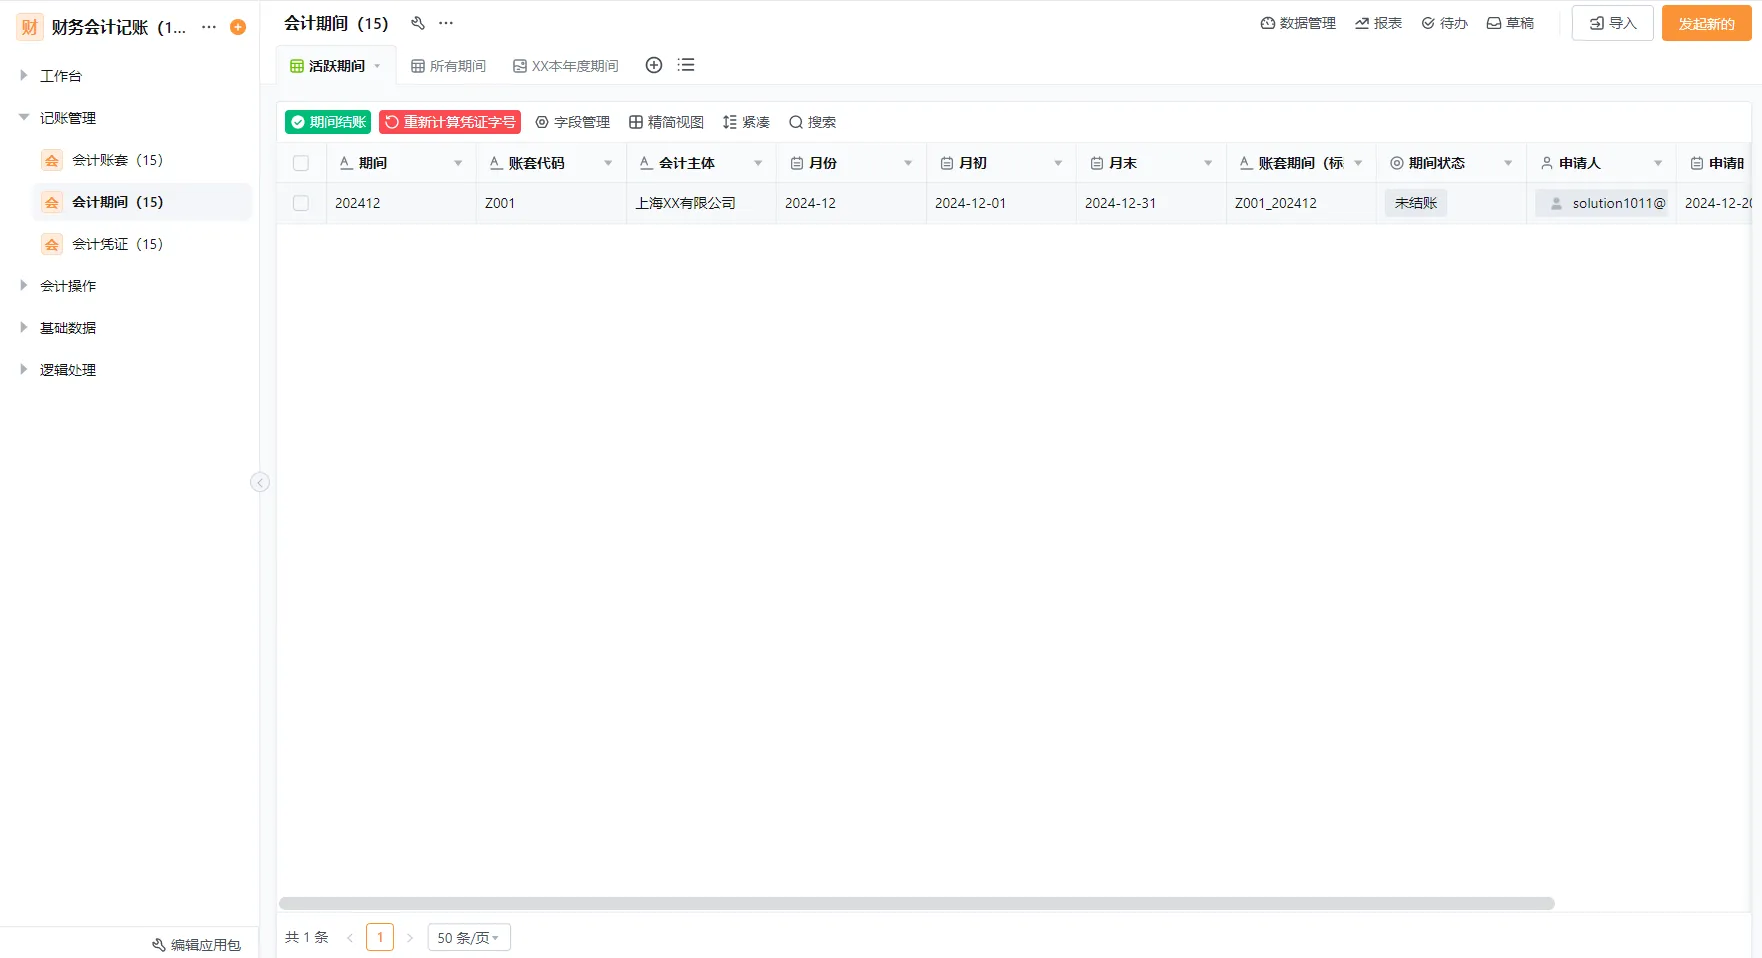Open the 50 条/页 page size dropdown
This screenshot has width=1762, height=958.
tap(467, 937)
